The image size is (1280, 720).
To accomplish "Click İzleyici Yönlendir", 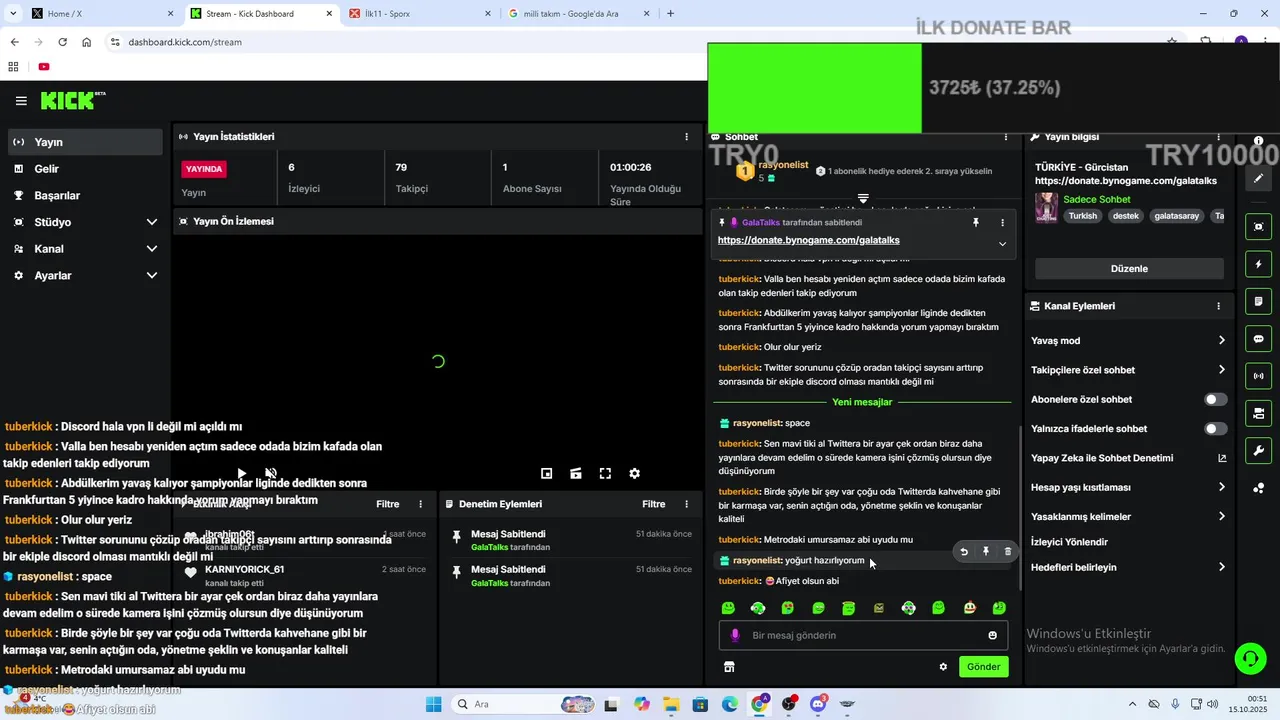I will coord(1069,542).
